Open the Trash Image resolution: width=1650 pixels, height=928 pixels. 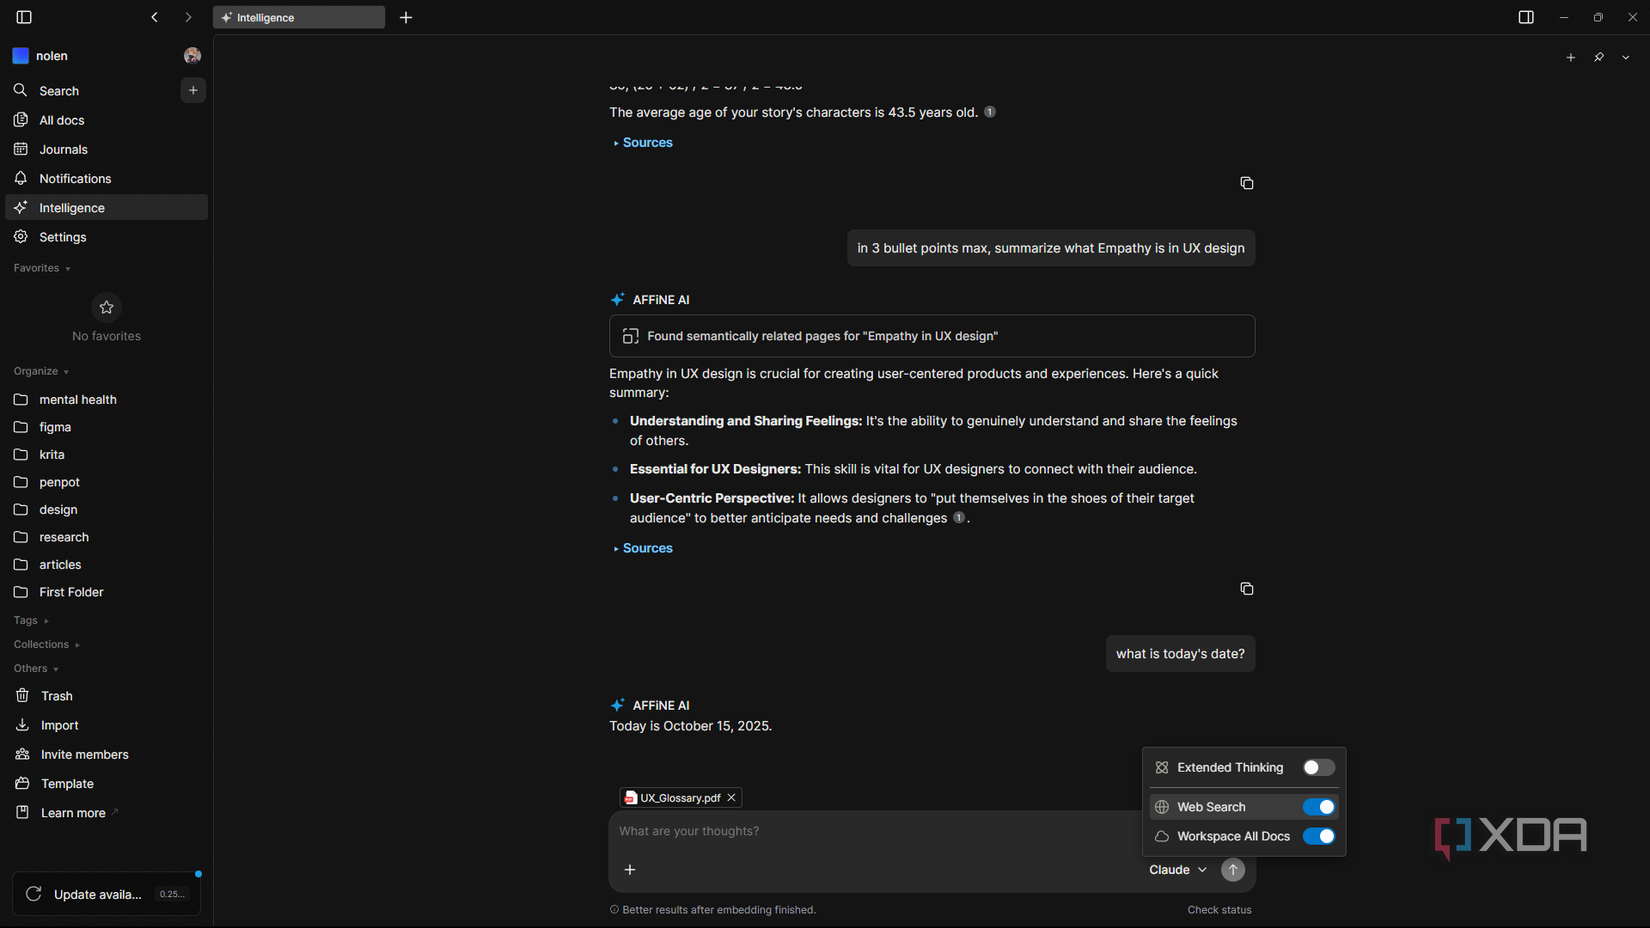[106, 696]
